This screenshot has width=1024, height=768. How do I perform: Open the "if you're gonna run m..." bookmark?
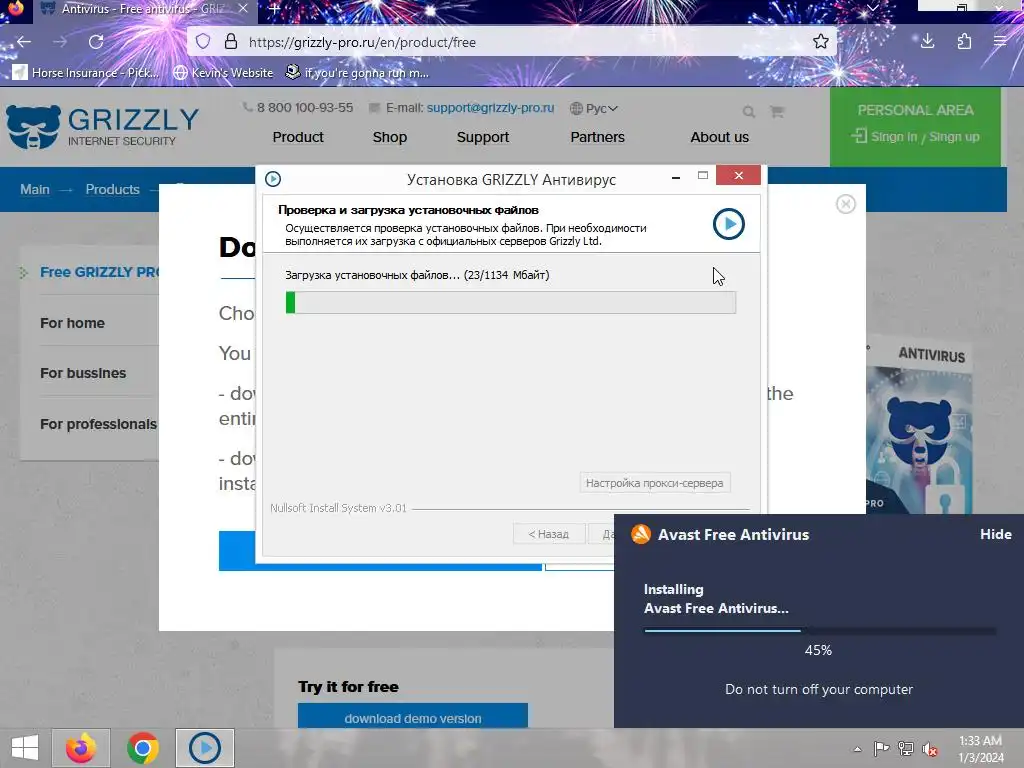(x=357, y=72)
